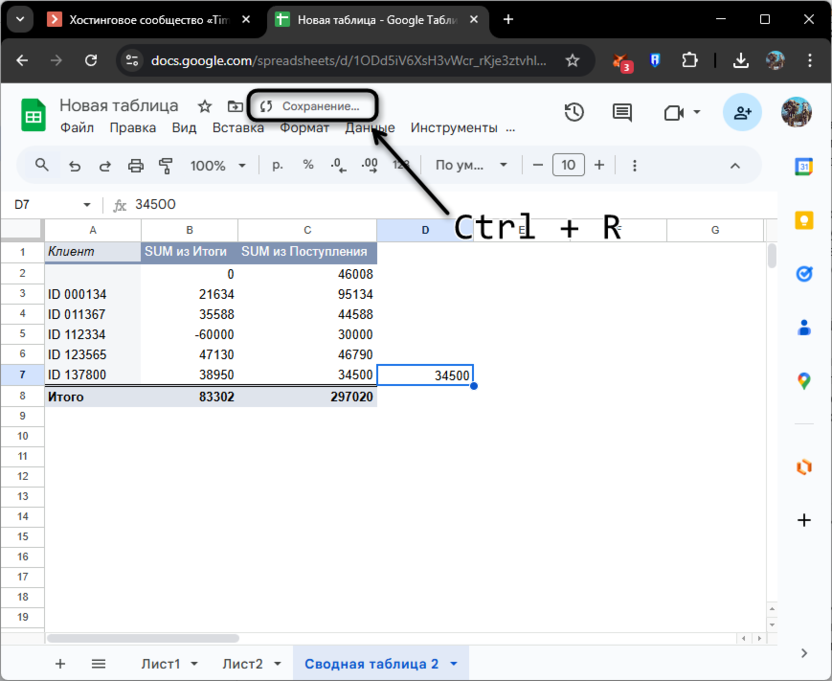Open Google Maps side panel icon
Image resolution: width=832 pixels, height=681 pixels.
804,380
